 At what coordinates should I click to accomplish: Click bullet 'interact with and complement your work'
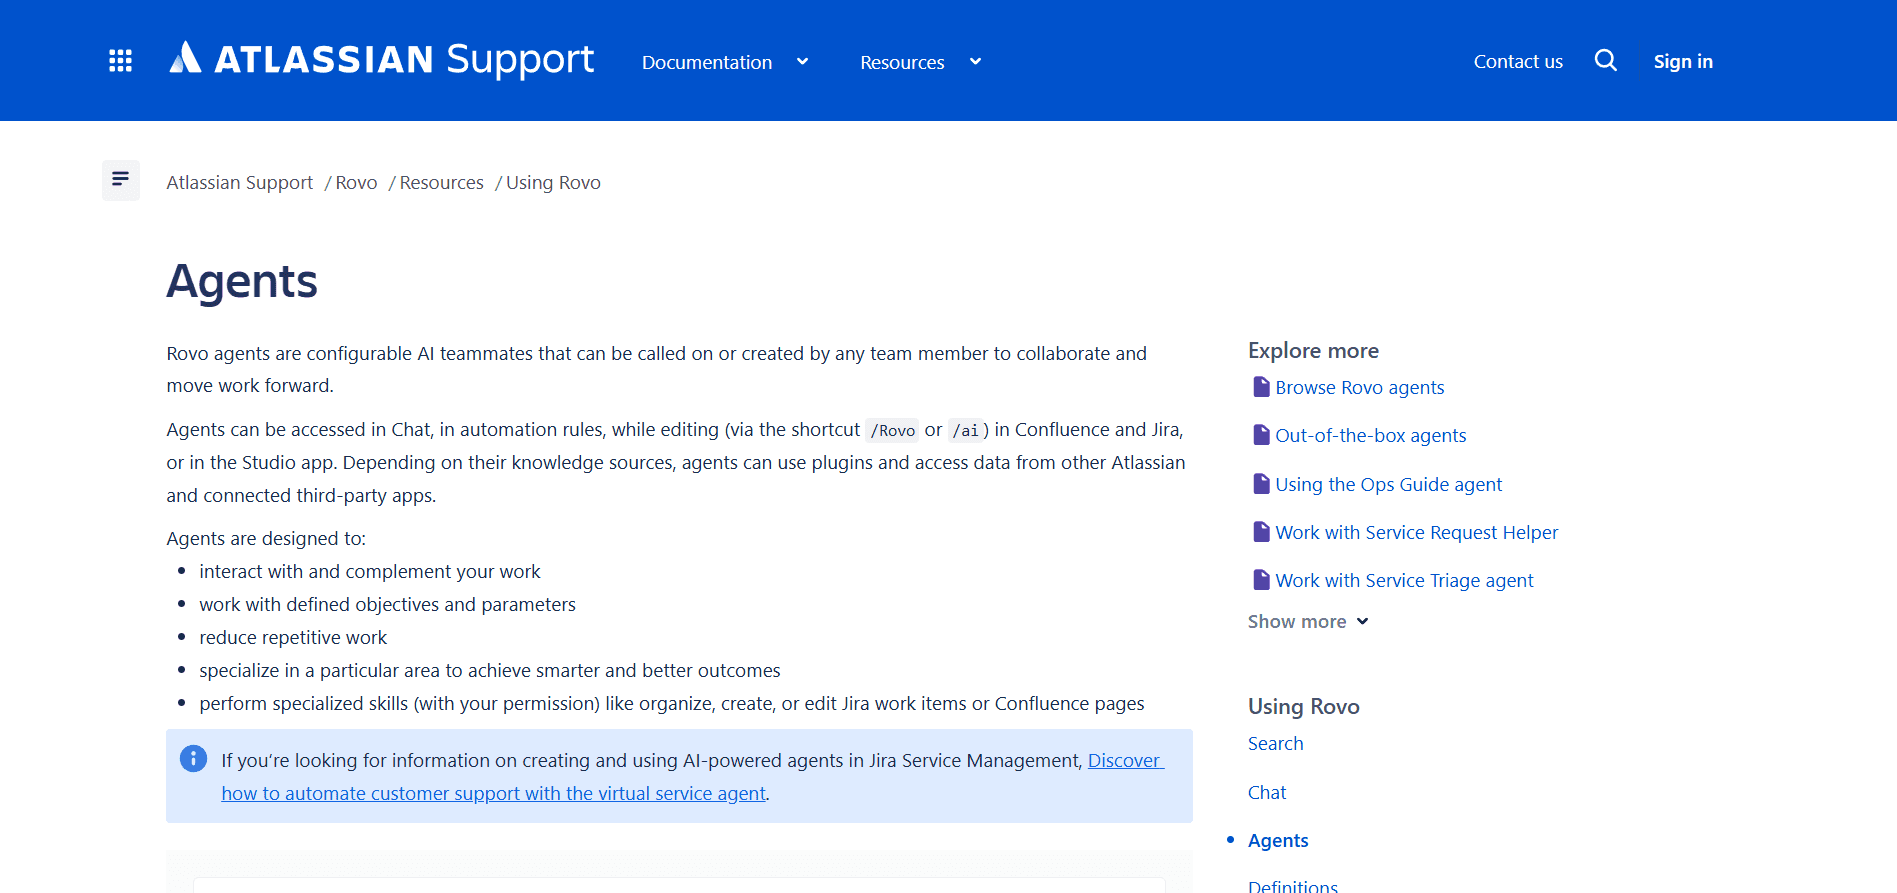[369, 572]
